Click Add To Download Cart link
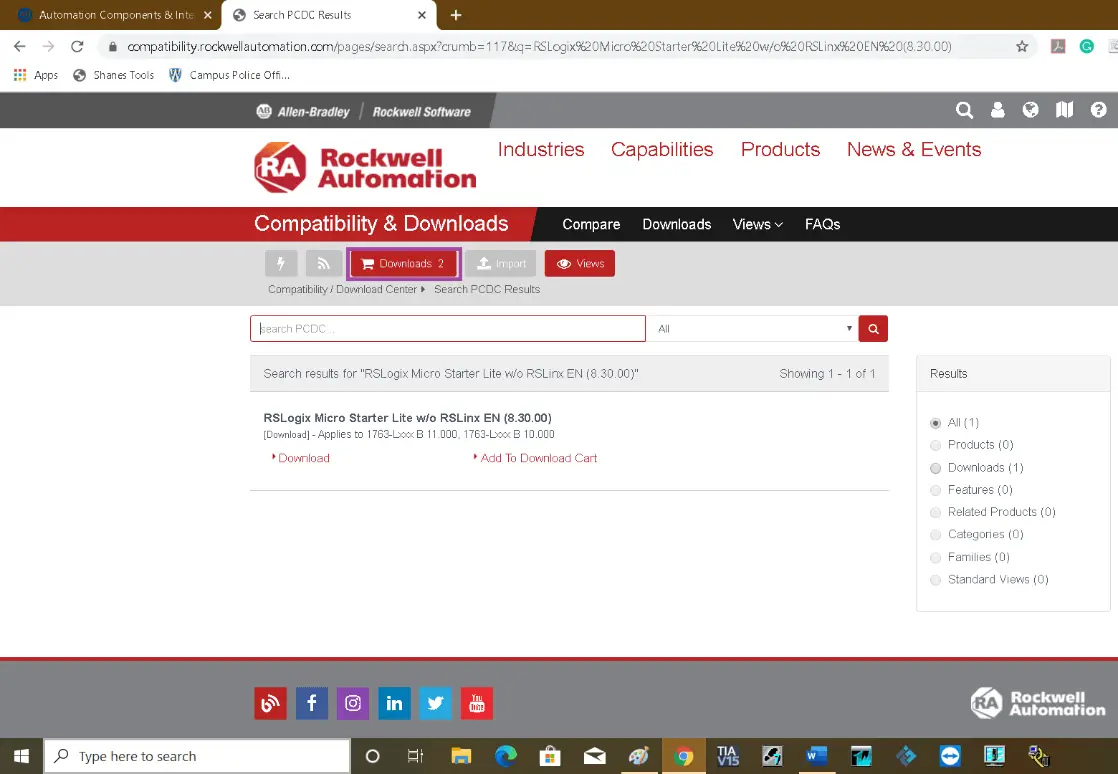Screen dimensions: 1118x774 pos(538,458)
